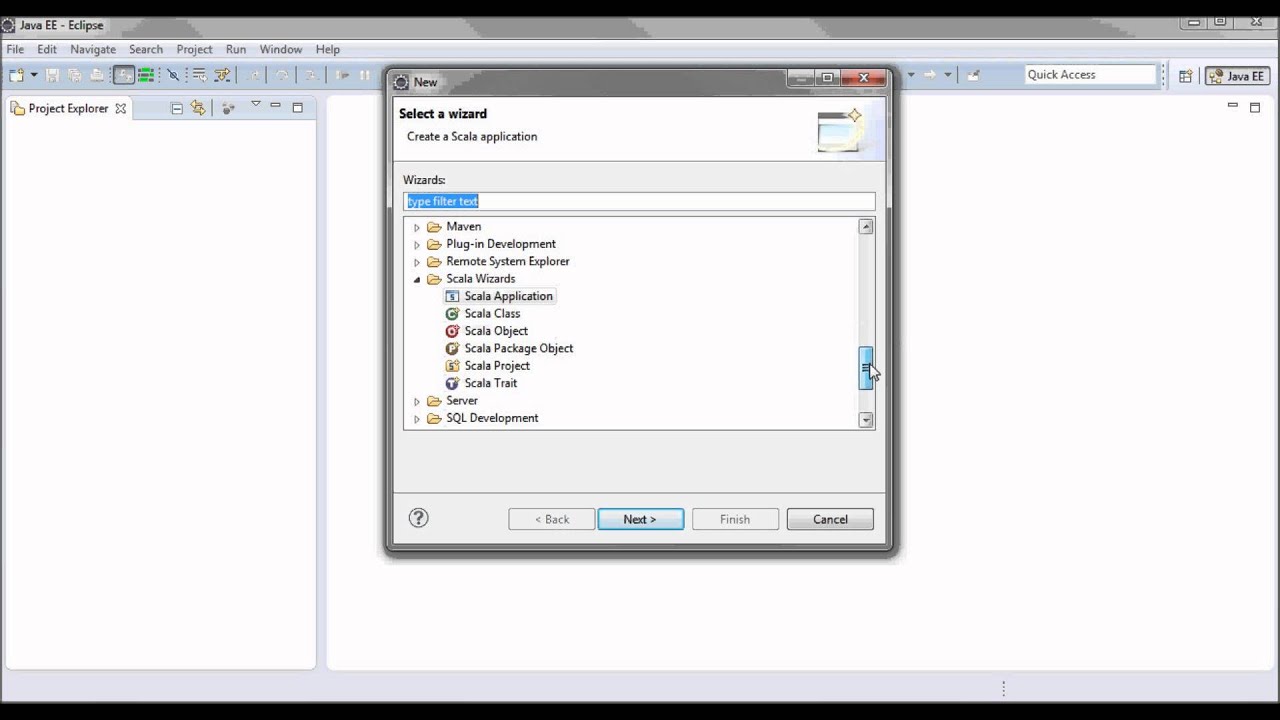Open the File menu
The image size is (1280, 720).
(15, 49)
